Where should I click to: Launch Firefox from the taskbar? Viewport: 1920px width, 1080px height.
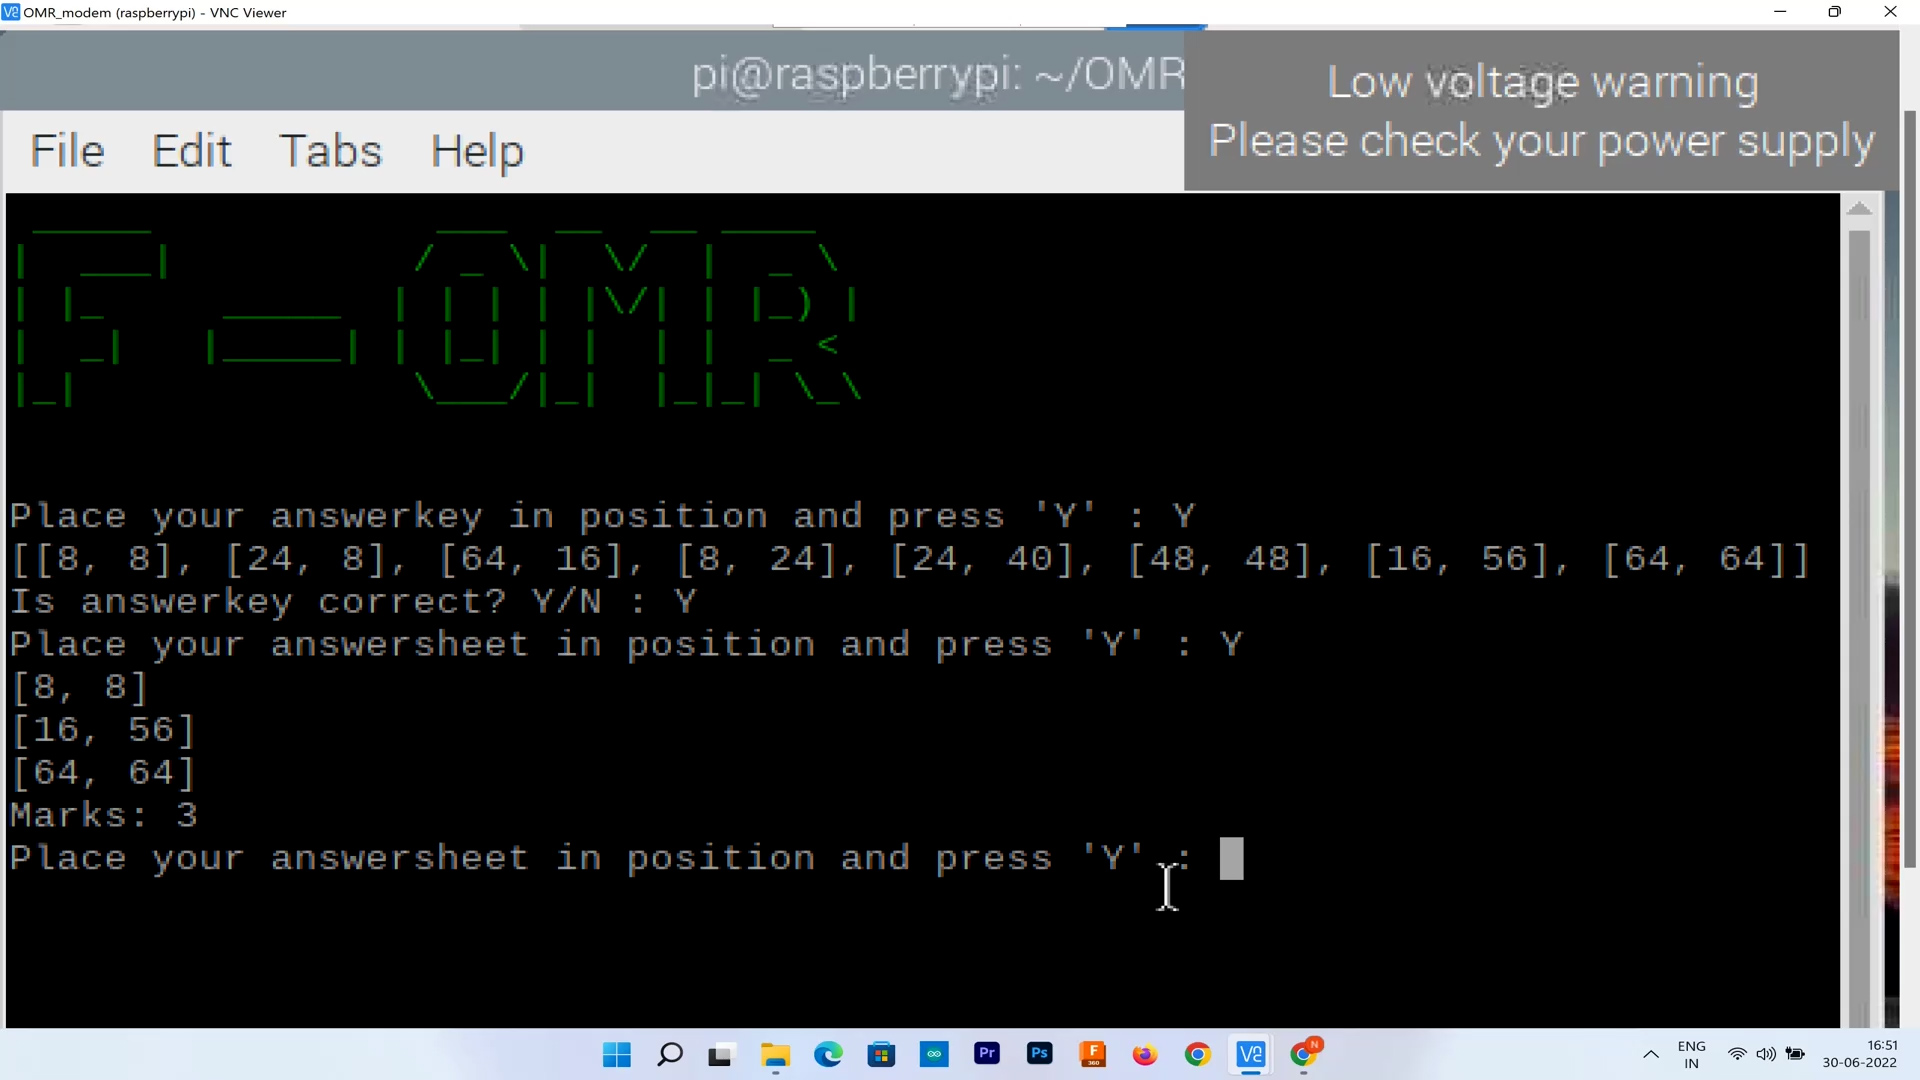(x=1145, y=1054)
